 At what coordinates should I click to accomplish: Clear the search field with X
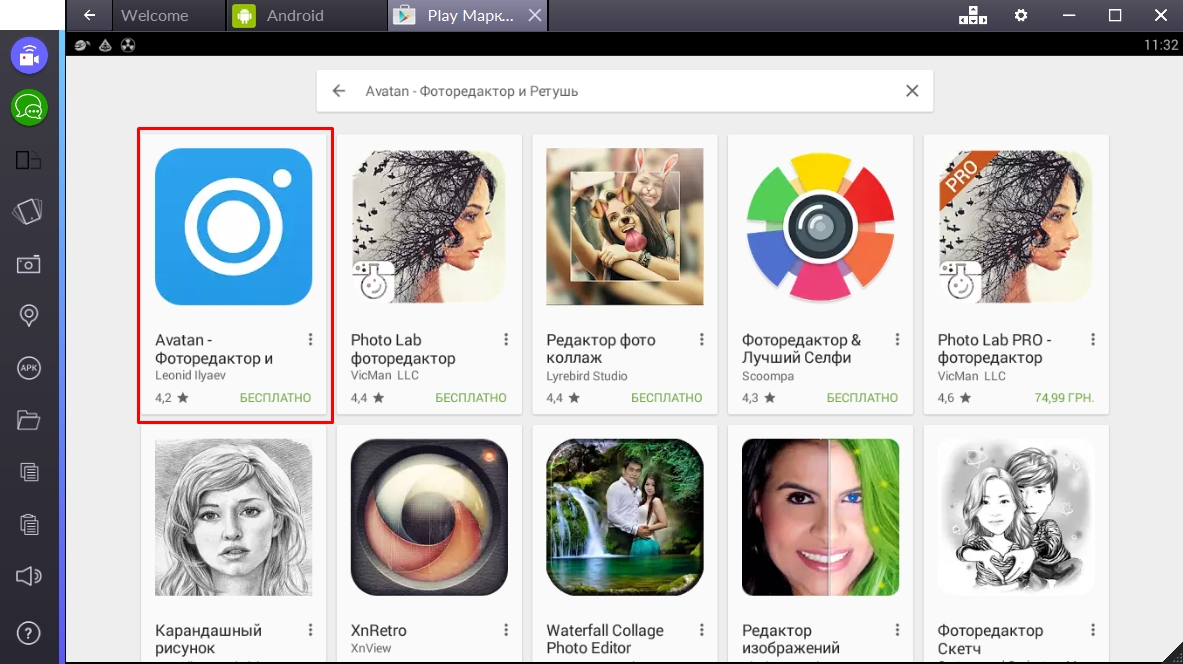tap(911, 91)
